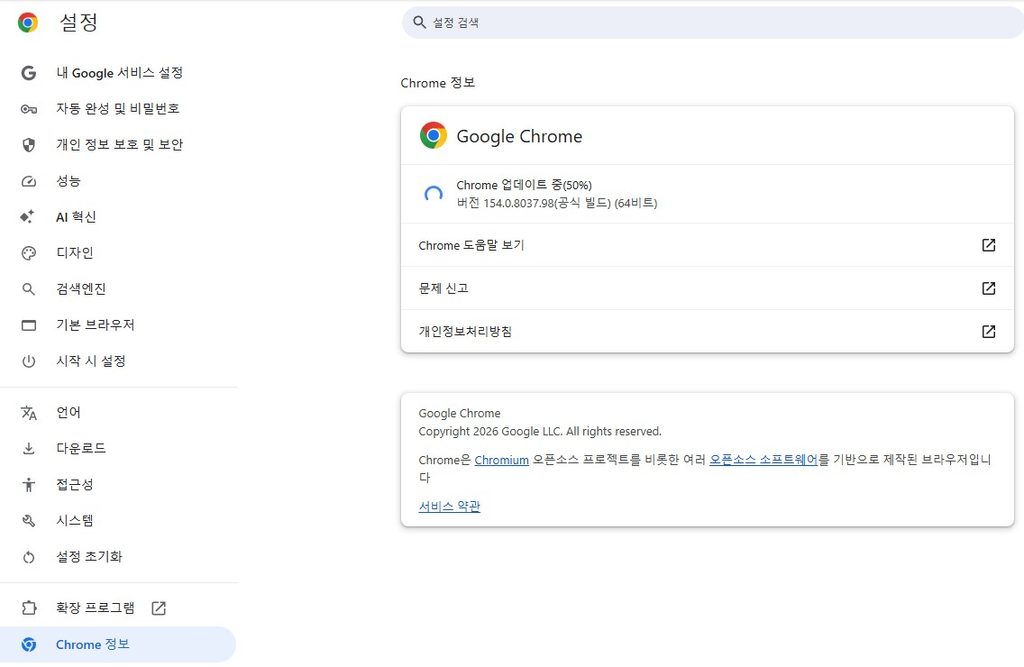
Task: Go to 자동 완성 및 비밀번호 section
Action: coord(118,108)
